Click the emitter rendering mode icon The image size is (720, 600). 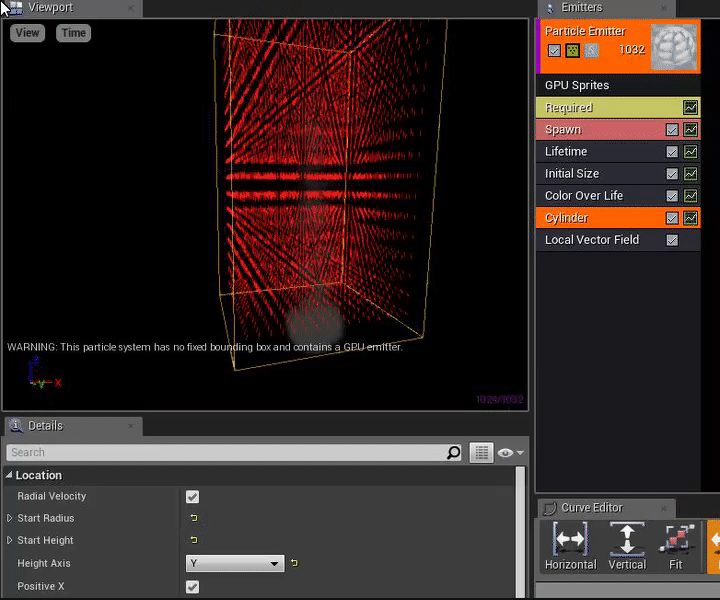573,50
